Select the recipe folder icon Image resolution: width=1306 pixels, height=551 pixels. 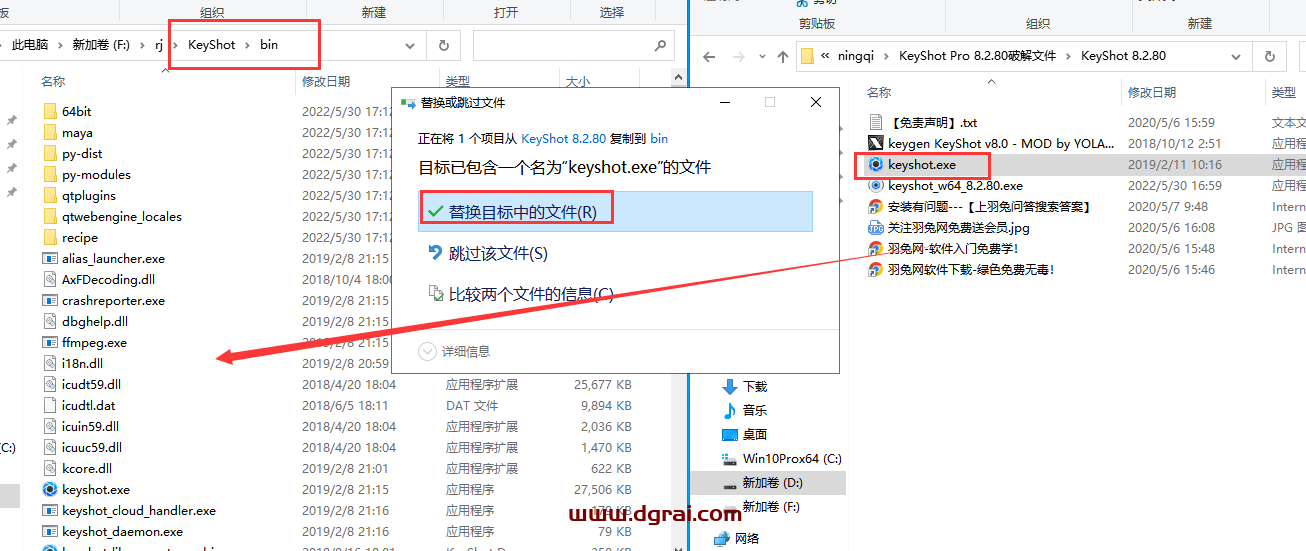[x=50, y=237]
